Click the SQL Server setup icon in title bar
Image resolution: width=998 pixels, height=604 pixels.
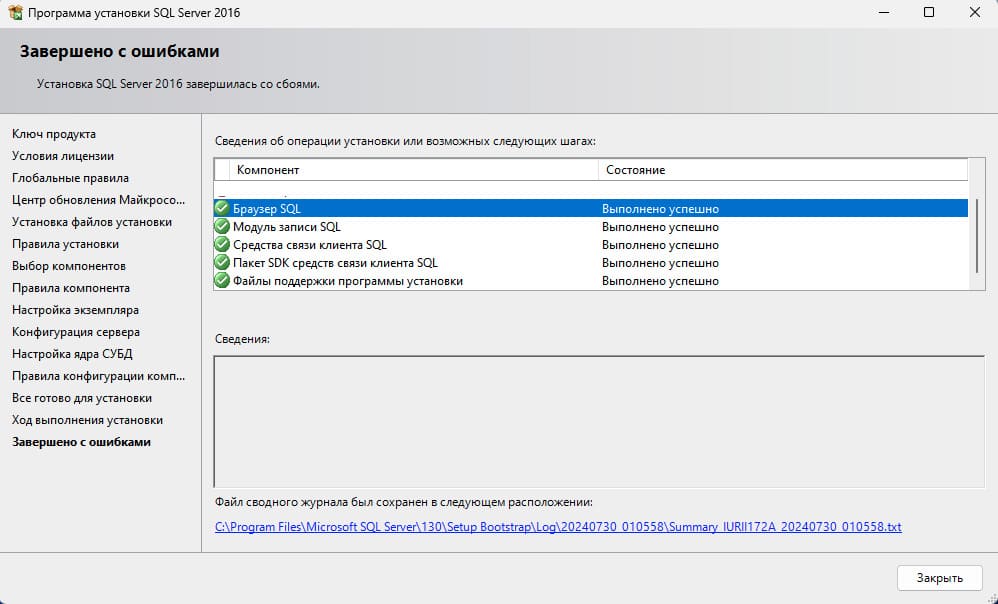pyautogui.click(x=15, y=13)
